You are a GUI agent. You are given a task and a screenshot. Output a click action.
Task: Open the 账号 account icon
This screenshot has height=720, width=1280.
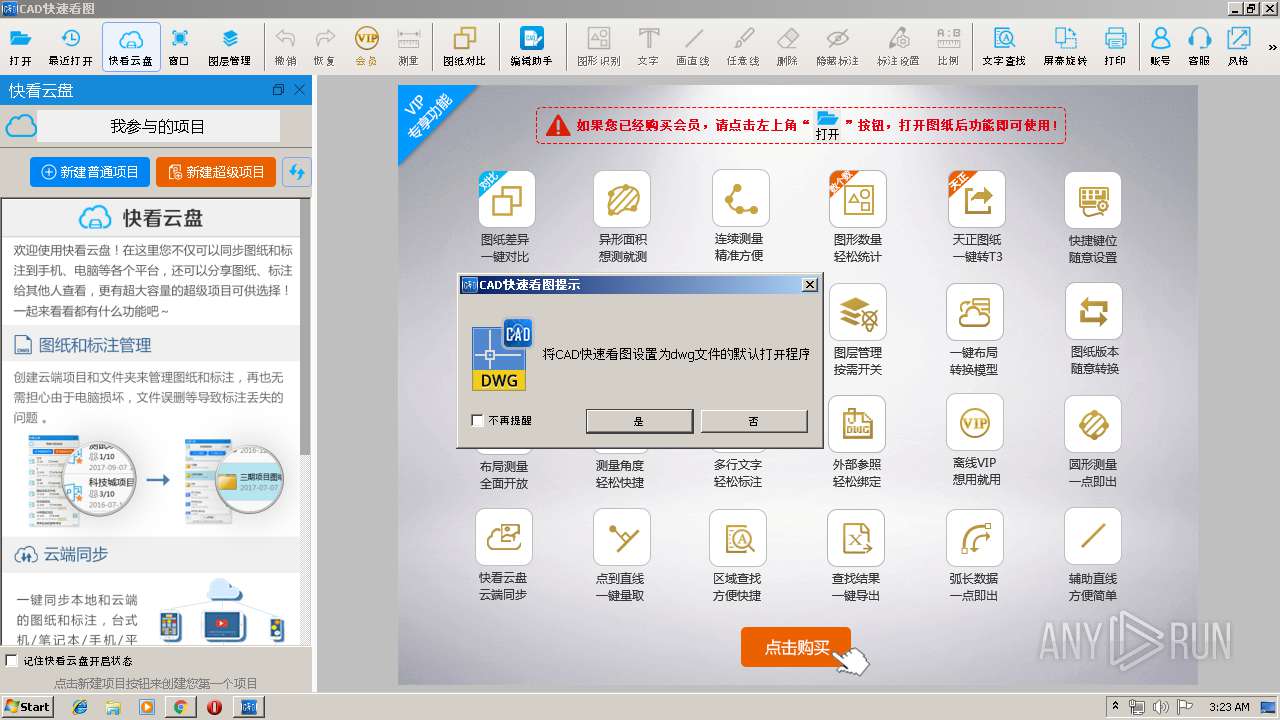(1160, 46)
